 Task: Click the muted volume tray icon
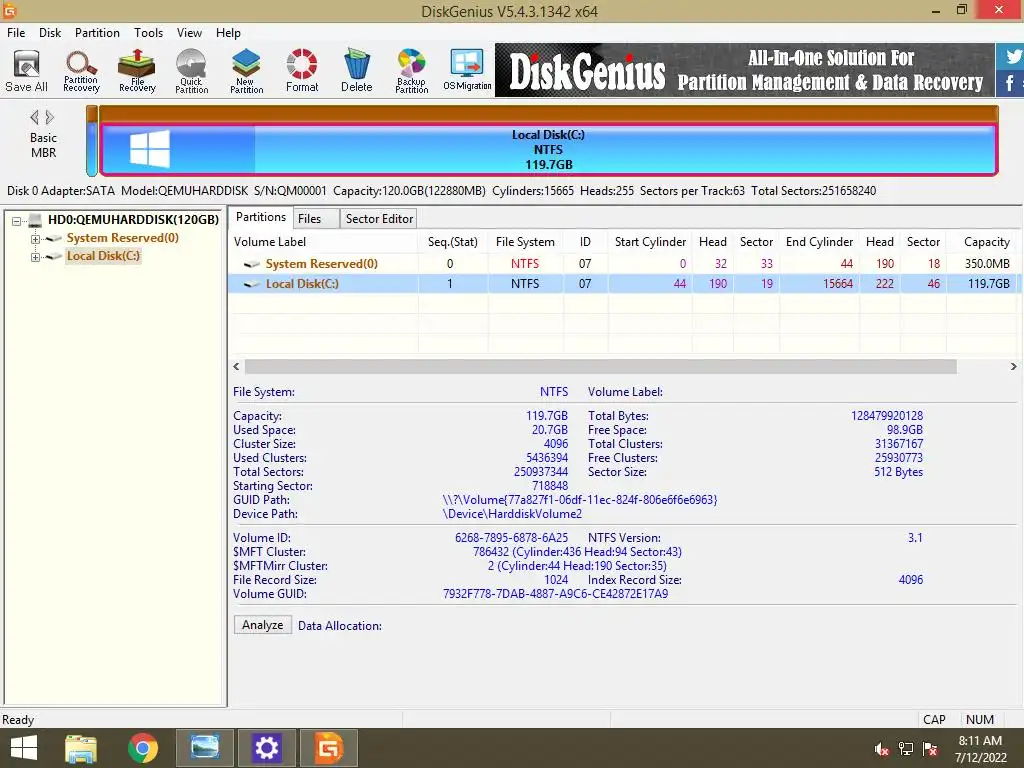pyautogui.click(x=882, y=749)
